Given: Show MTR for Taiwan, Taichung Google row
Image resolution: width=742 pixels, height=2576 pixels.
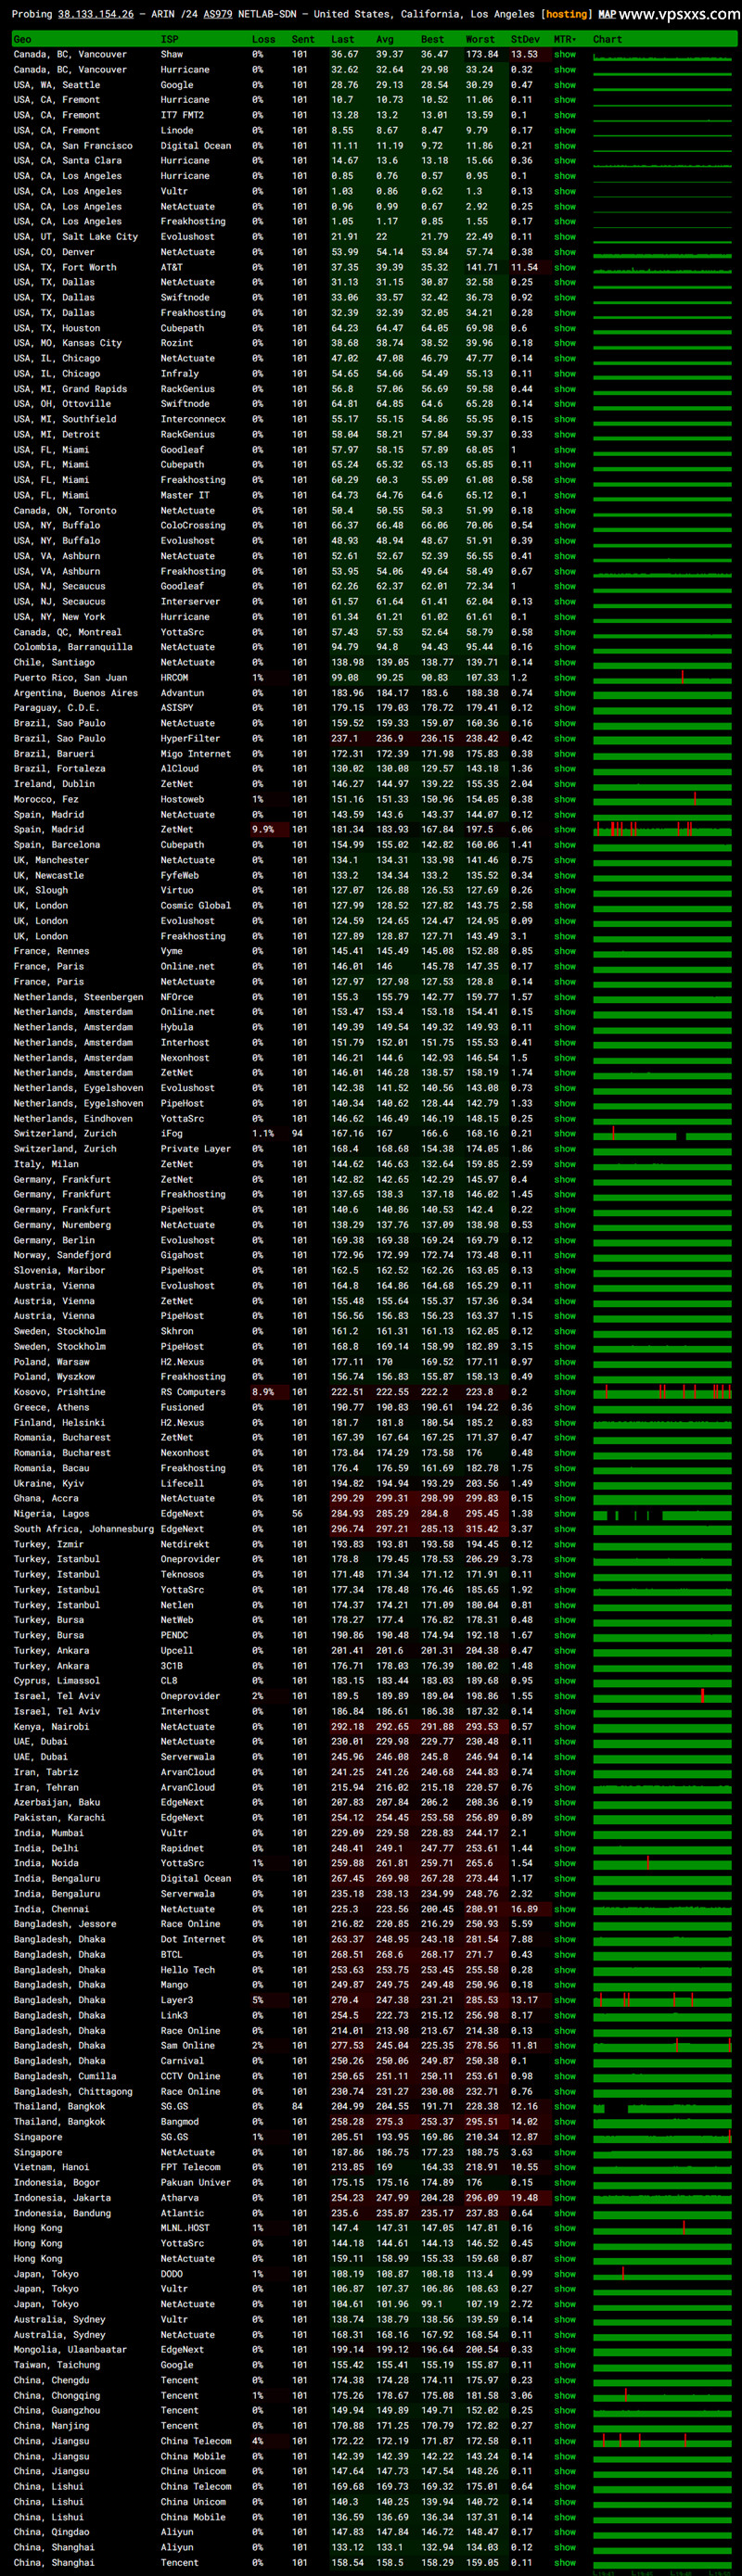Looking at the screenshot, I should 565,2365.
